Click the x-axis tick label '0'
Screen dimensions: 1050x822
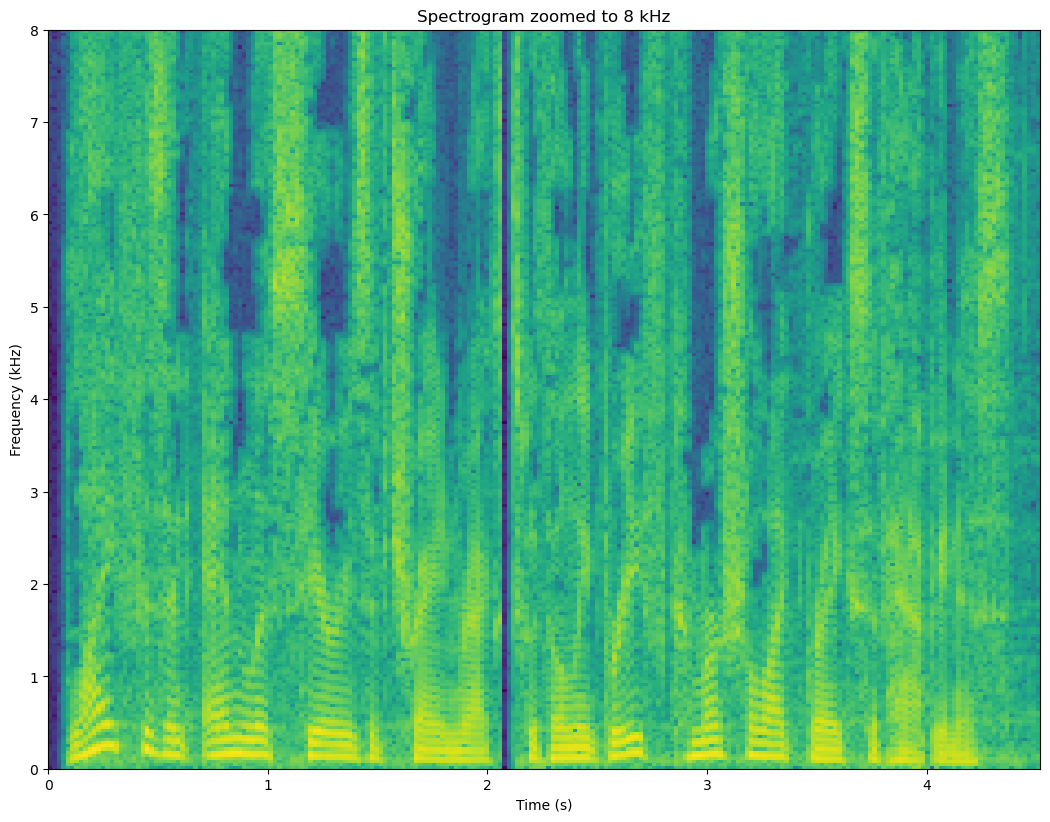(49, 785)
